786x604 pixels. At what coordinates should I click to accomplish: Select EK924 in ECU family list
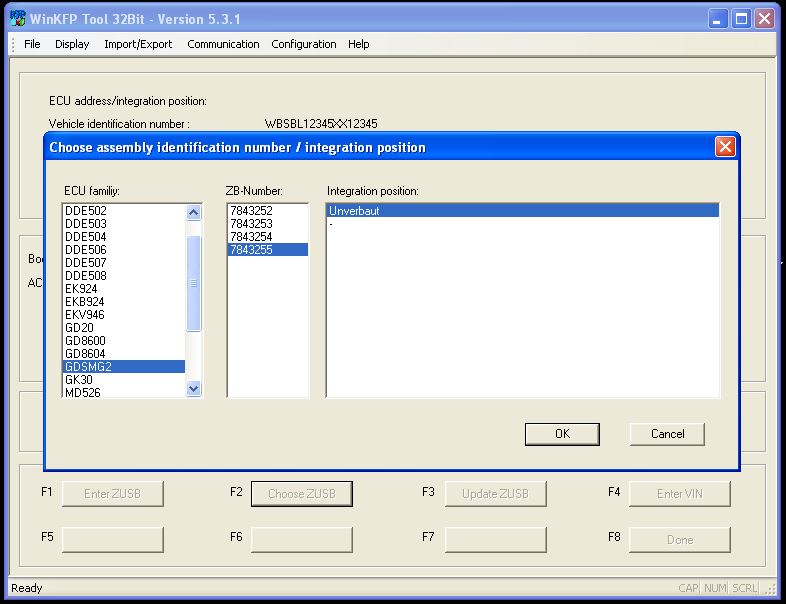pyautogui.click(x=123, y=289)
